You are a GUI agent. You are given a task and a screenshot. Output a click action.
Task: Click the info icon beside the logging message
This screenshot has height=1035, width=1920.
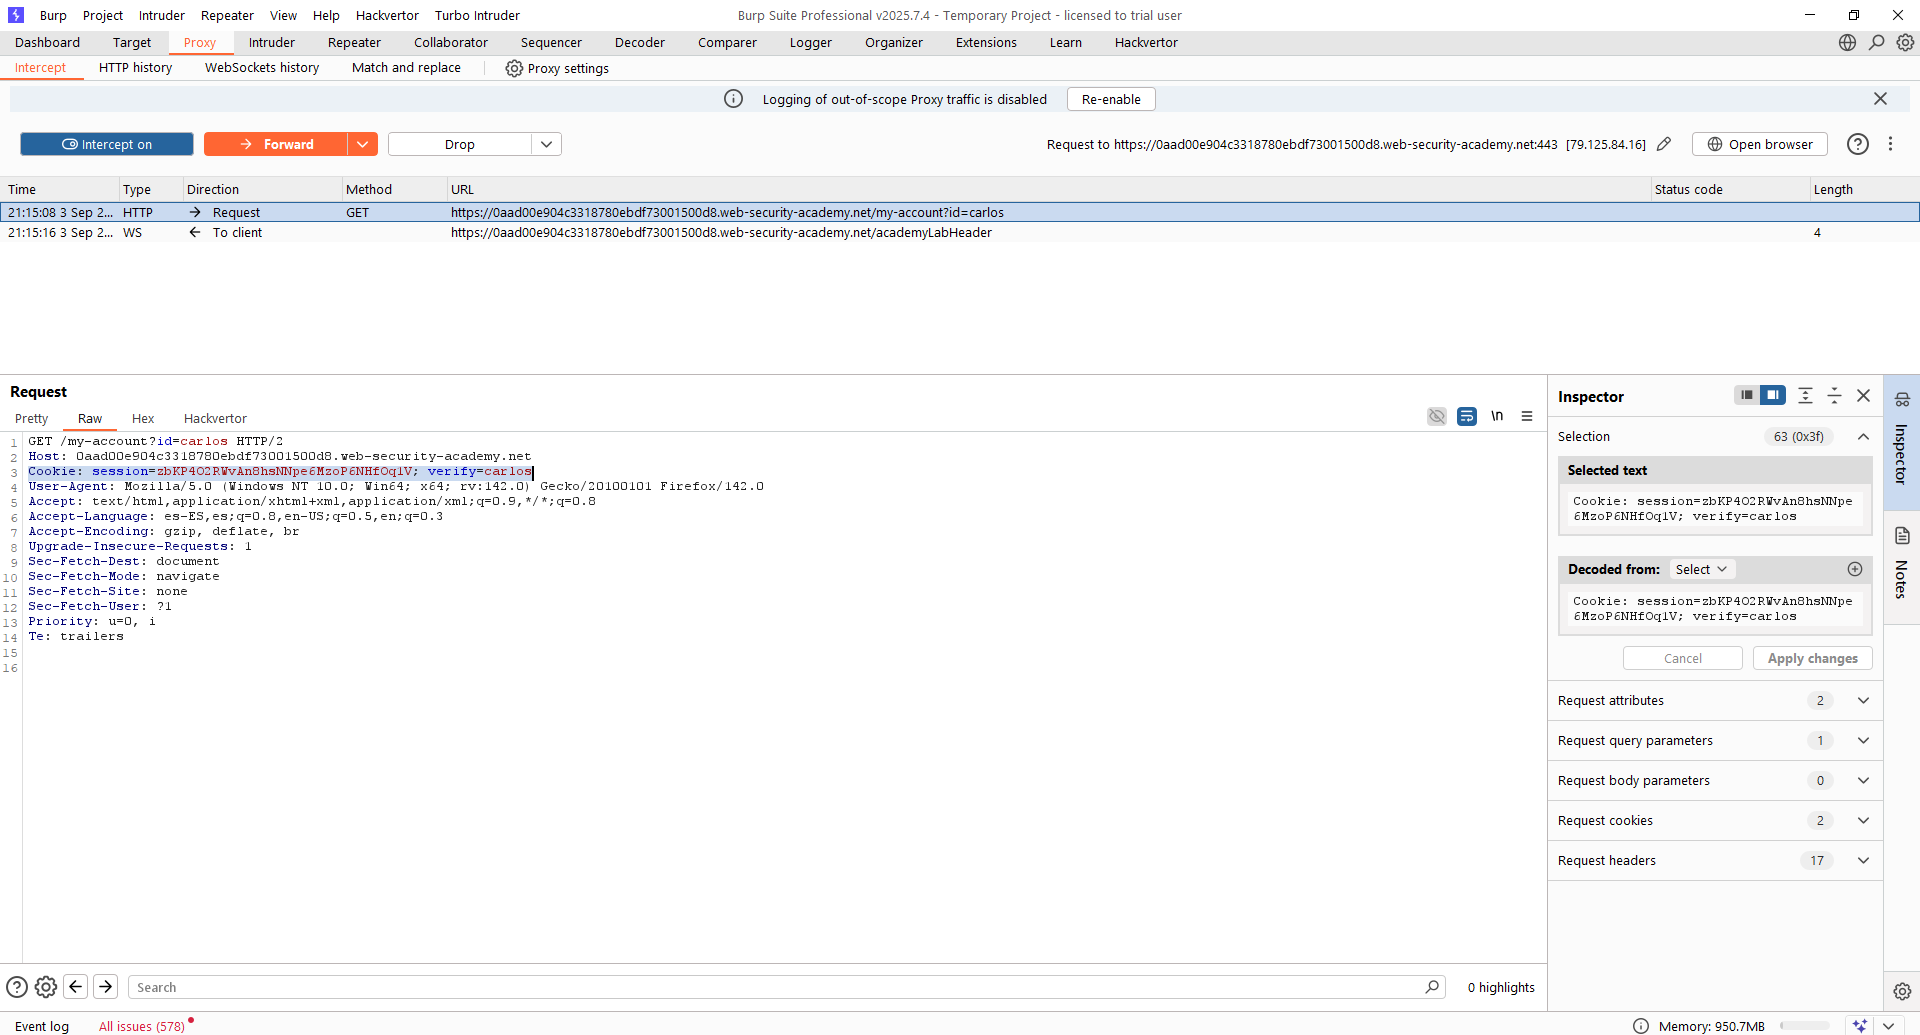pyautogui.click(x=733, y=99)
